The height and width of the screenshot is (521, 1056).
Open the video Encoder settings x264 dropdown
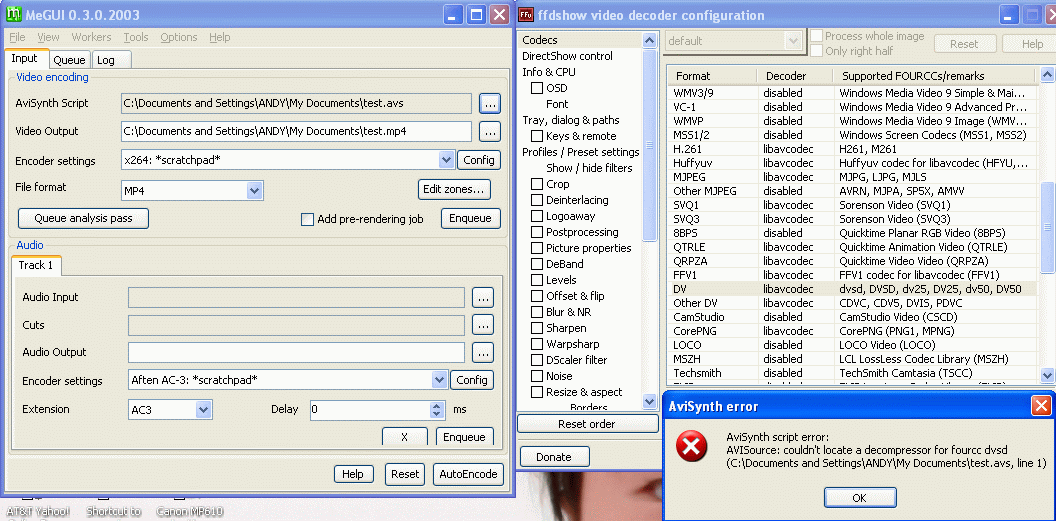coord(446,160)
